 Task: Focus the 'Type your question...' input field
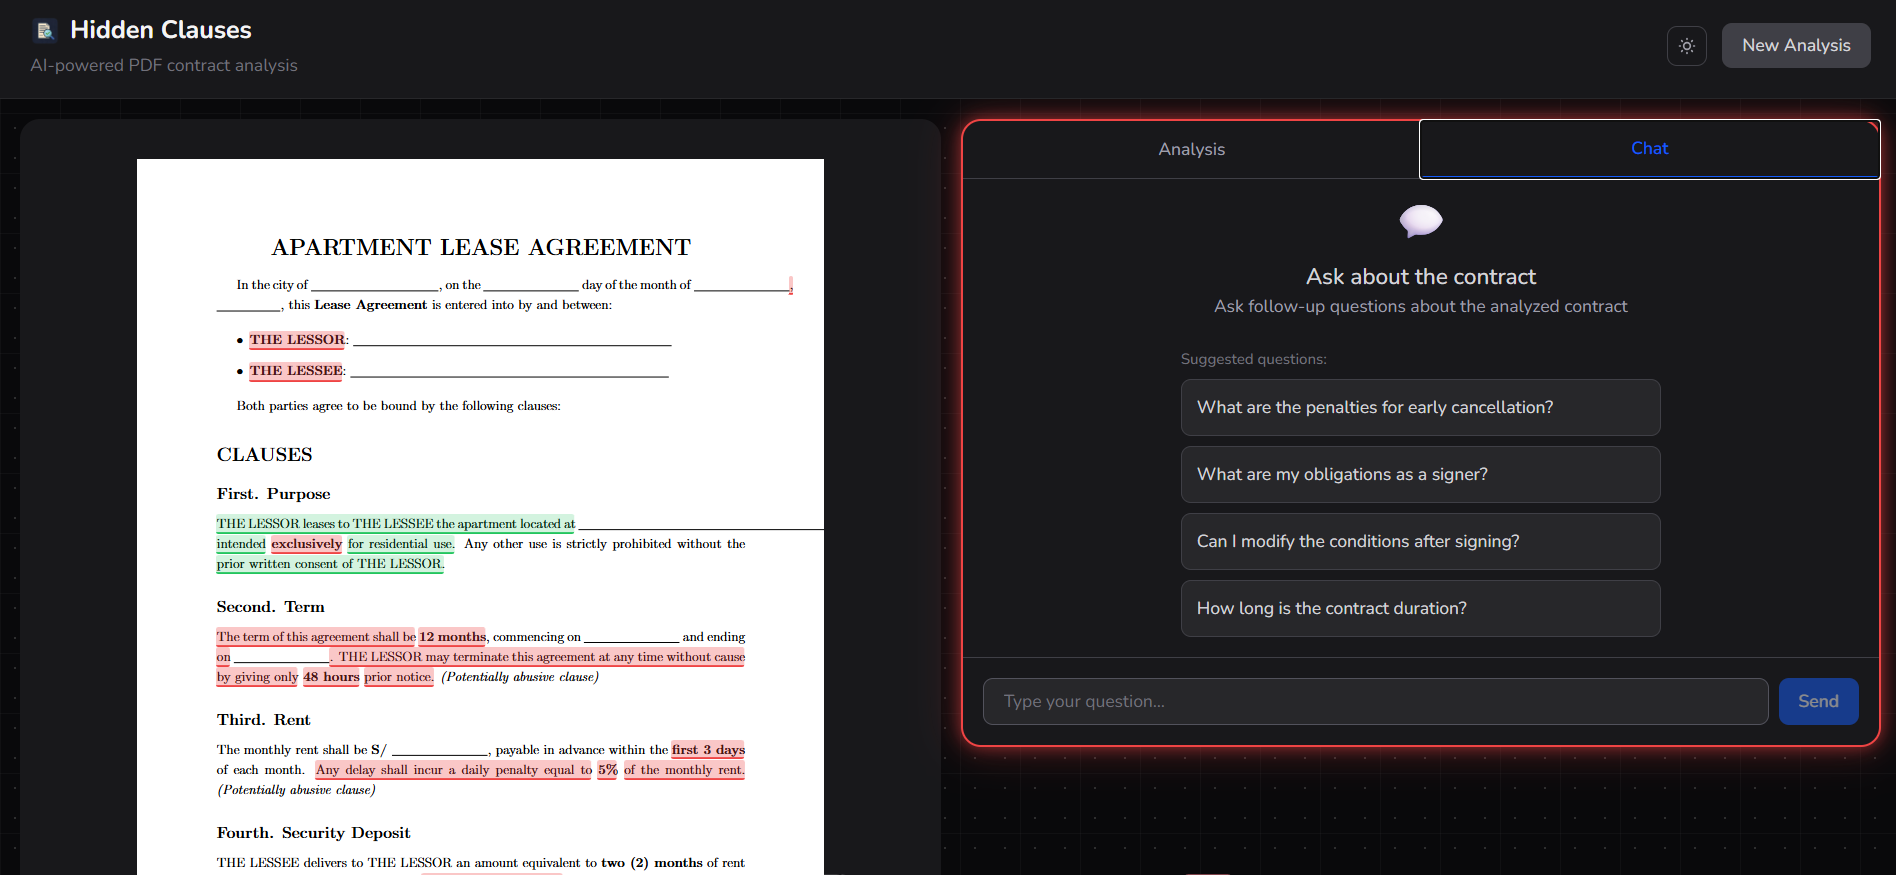pyautogui.click(x=1375, y=702)
